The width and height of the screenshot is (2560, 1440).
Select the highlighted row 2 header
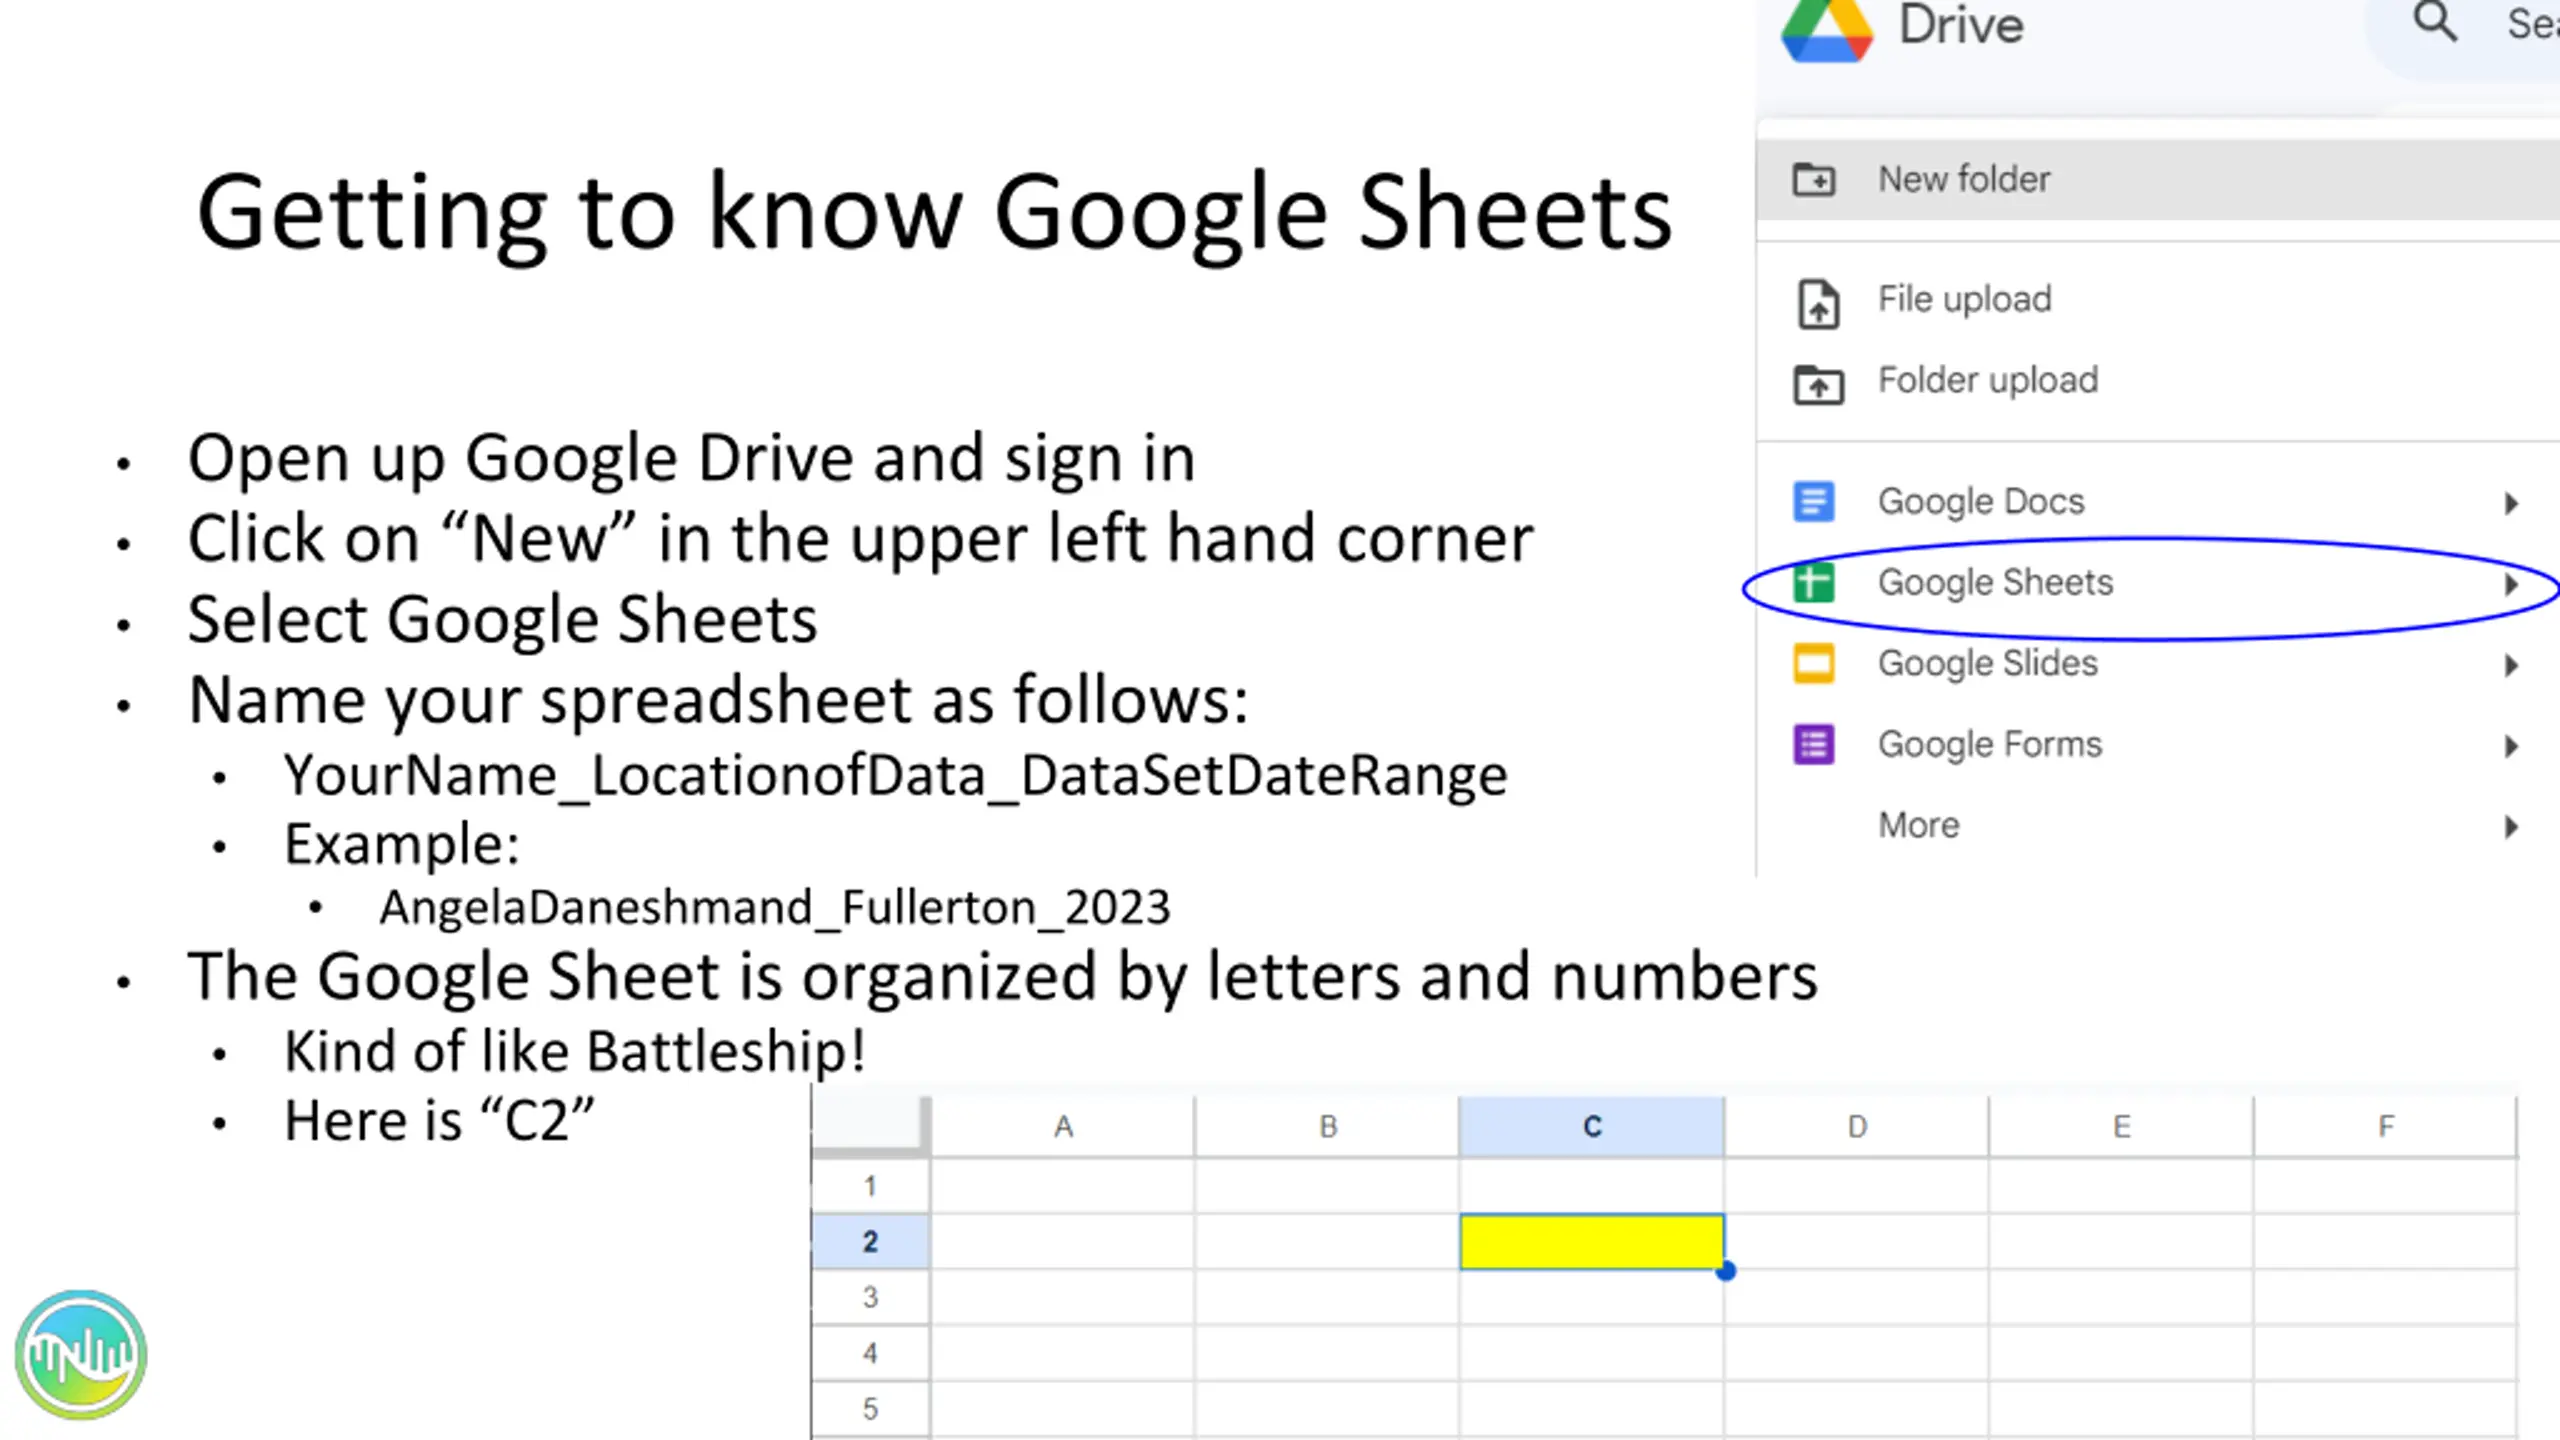click(x=870, y=1242)
